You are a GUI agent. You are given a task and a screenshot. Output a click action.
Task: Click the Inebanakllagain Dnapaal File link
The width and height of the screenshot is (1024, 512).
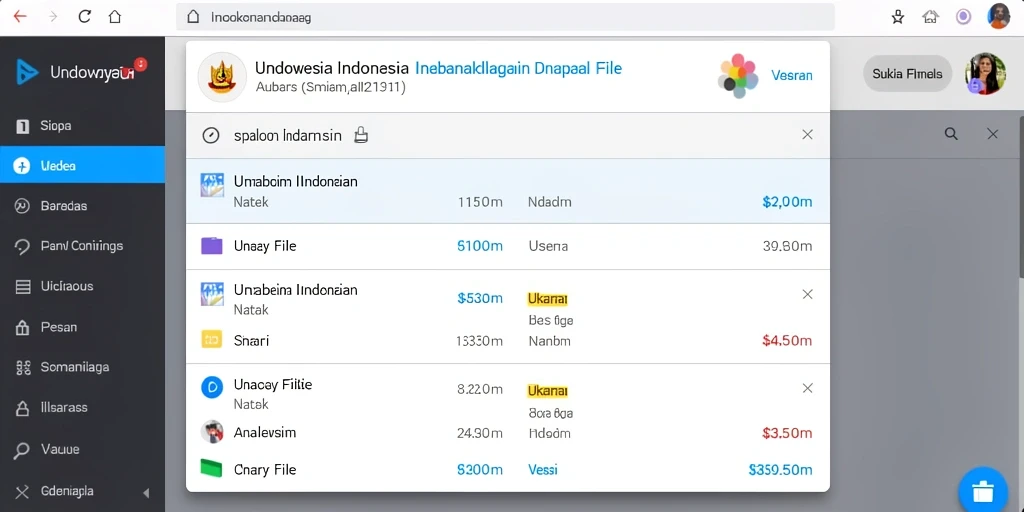[x=519, y=68]
